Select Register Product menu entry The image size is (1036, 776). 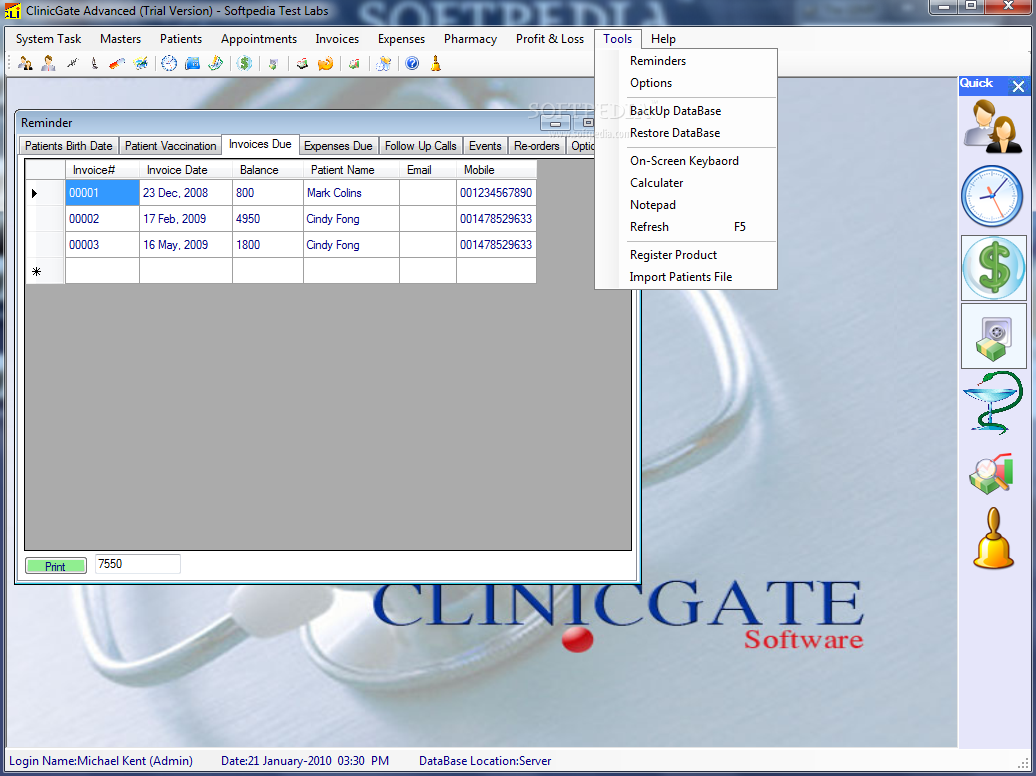tap(686, 254)
